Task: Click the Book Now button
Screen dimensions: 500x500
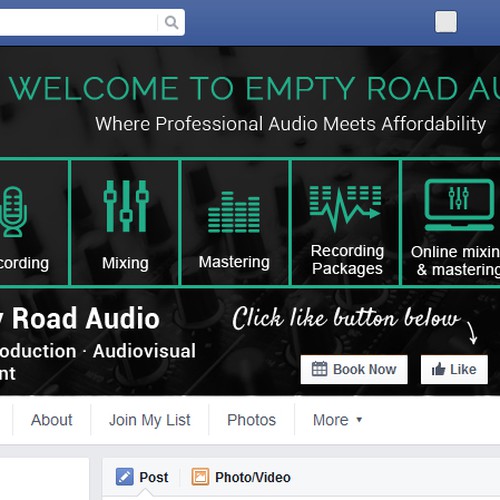Action: pyautogui.click(x=354, y=369)
